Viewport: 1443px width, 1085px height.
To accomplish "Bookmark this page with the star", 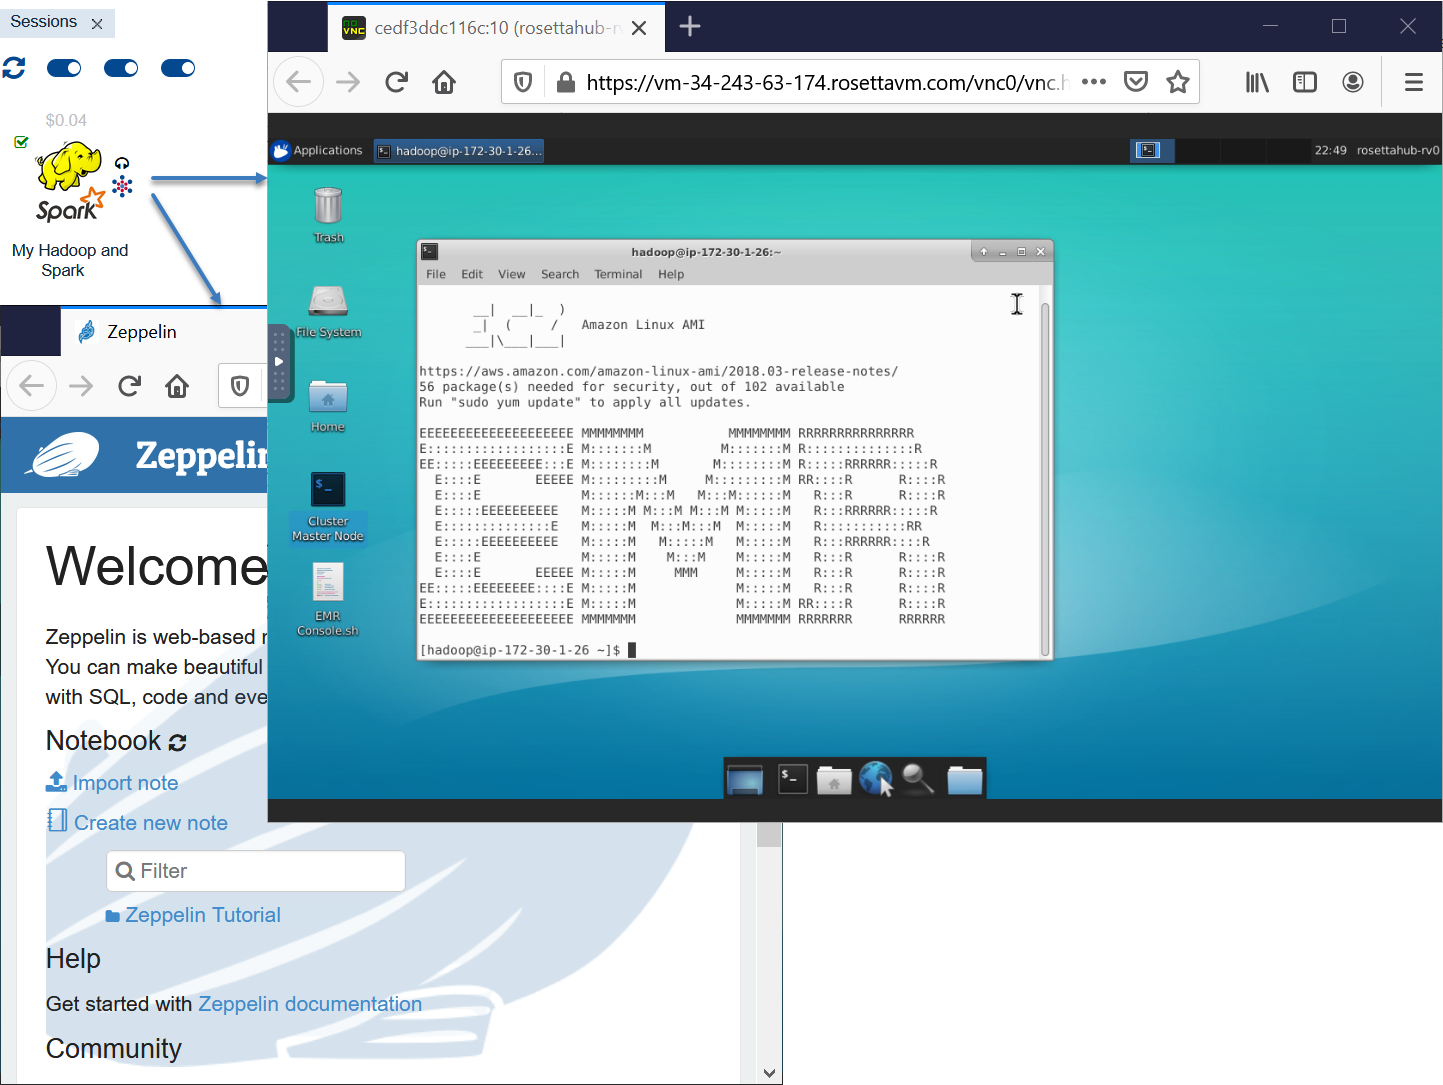I will (x=1178, y=82).
